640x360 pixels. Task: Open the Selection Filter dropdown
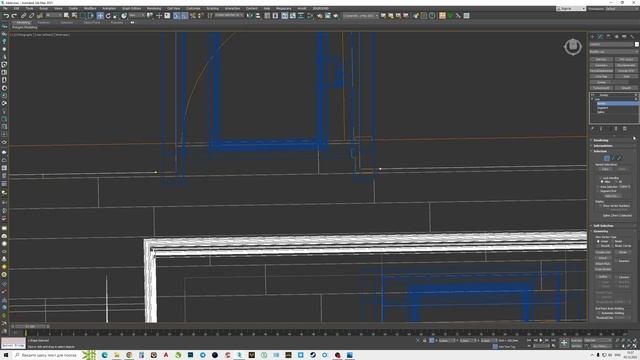(53, 16)
